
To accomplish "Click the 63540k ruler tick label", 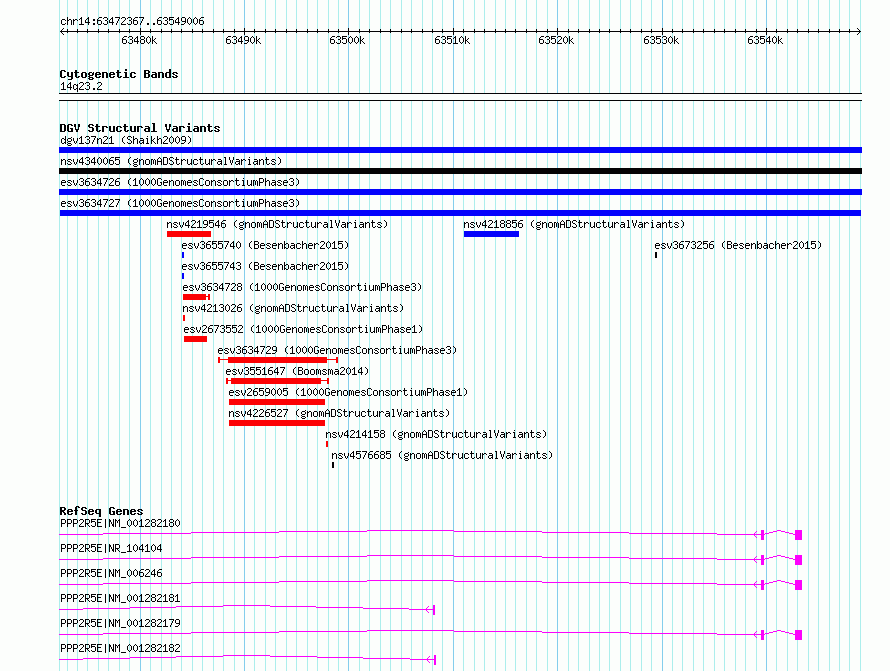I will point(765,40).
